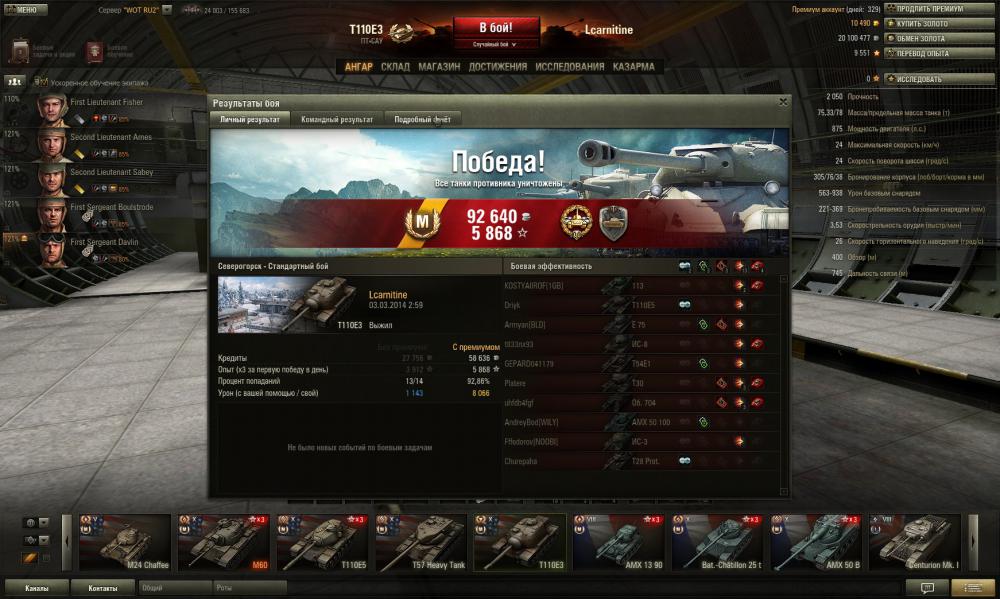Viewport: 1000px width, 599px height.
Task: Click the first achievement medal in the red banner
Action: pos(576,222)
